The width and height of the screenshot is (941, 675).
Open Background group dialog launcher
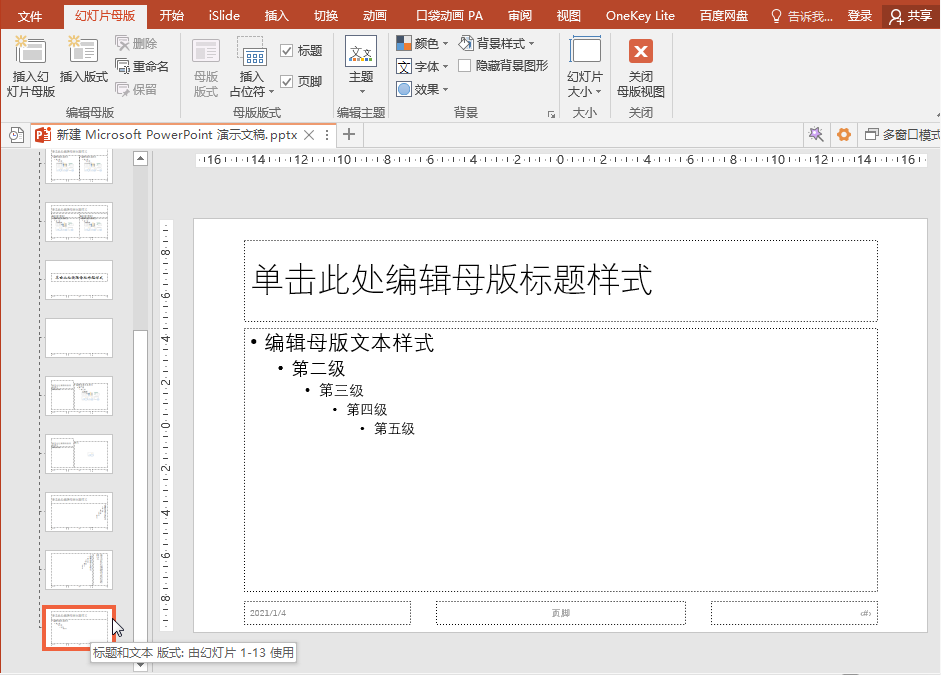point(551,114)
